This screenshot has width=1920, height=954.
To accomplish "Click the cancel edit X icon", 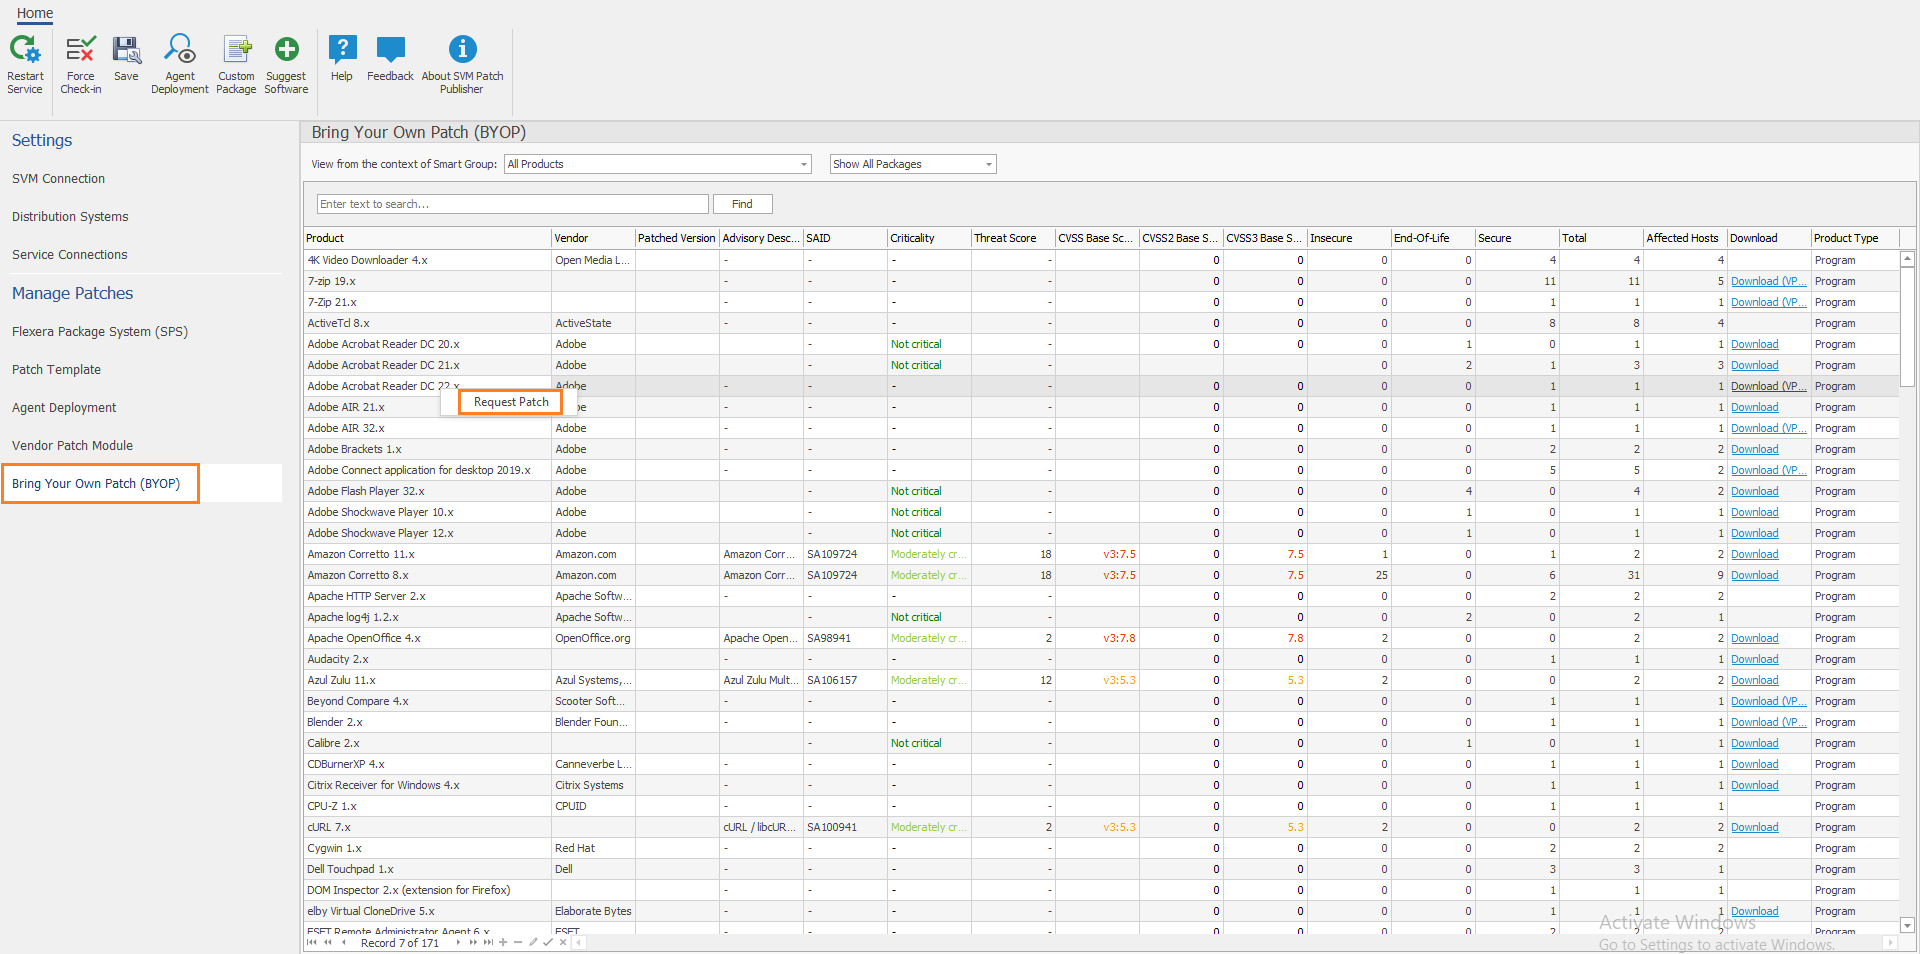I will pos(563,942).
